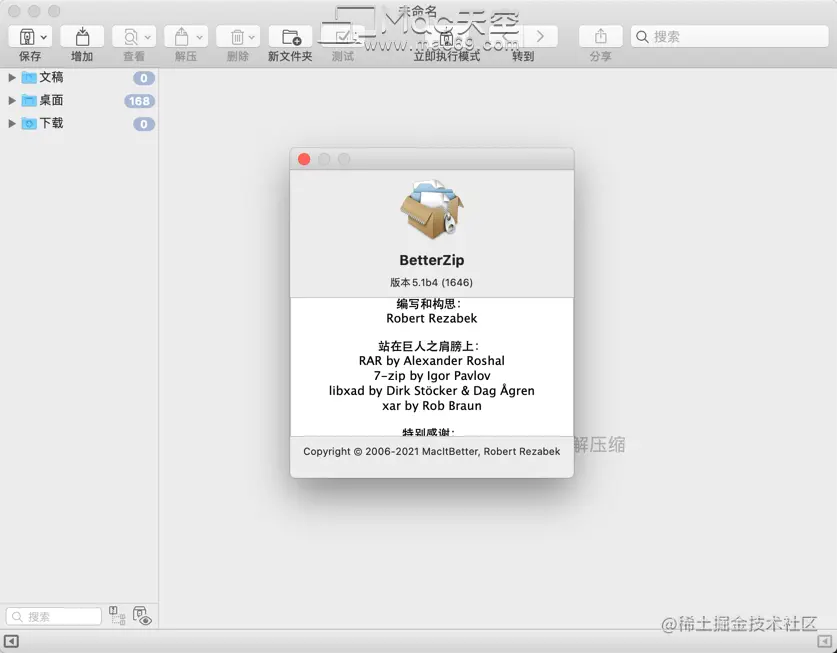Viewport: 837px width, 653px height.
Task: Click the sidebar tree-structure icon
Action: click(117, 616)
